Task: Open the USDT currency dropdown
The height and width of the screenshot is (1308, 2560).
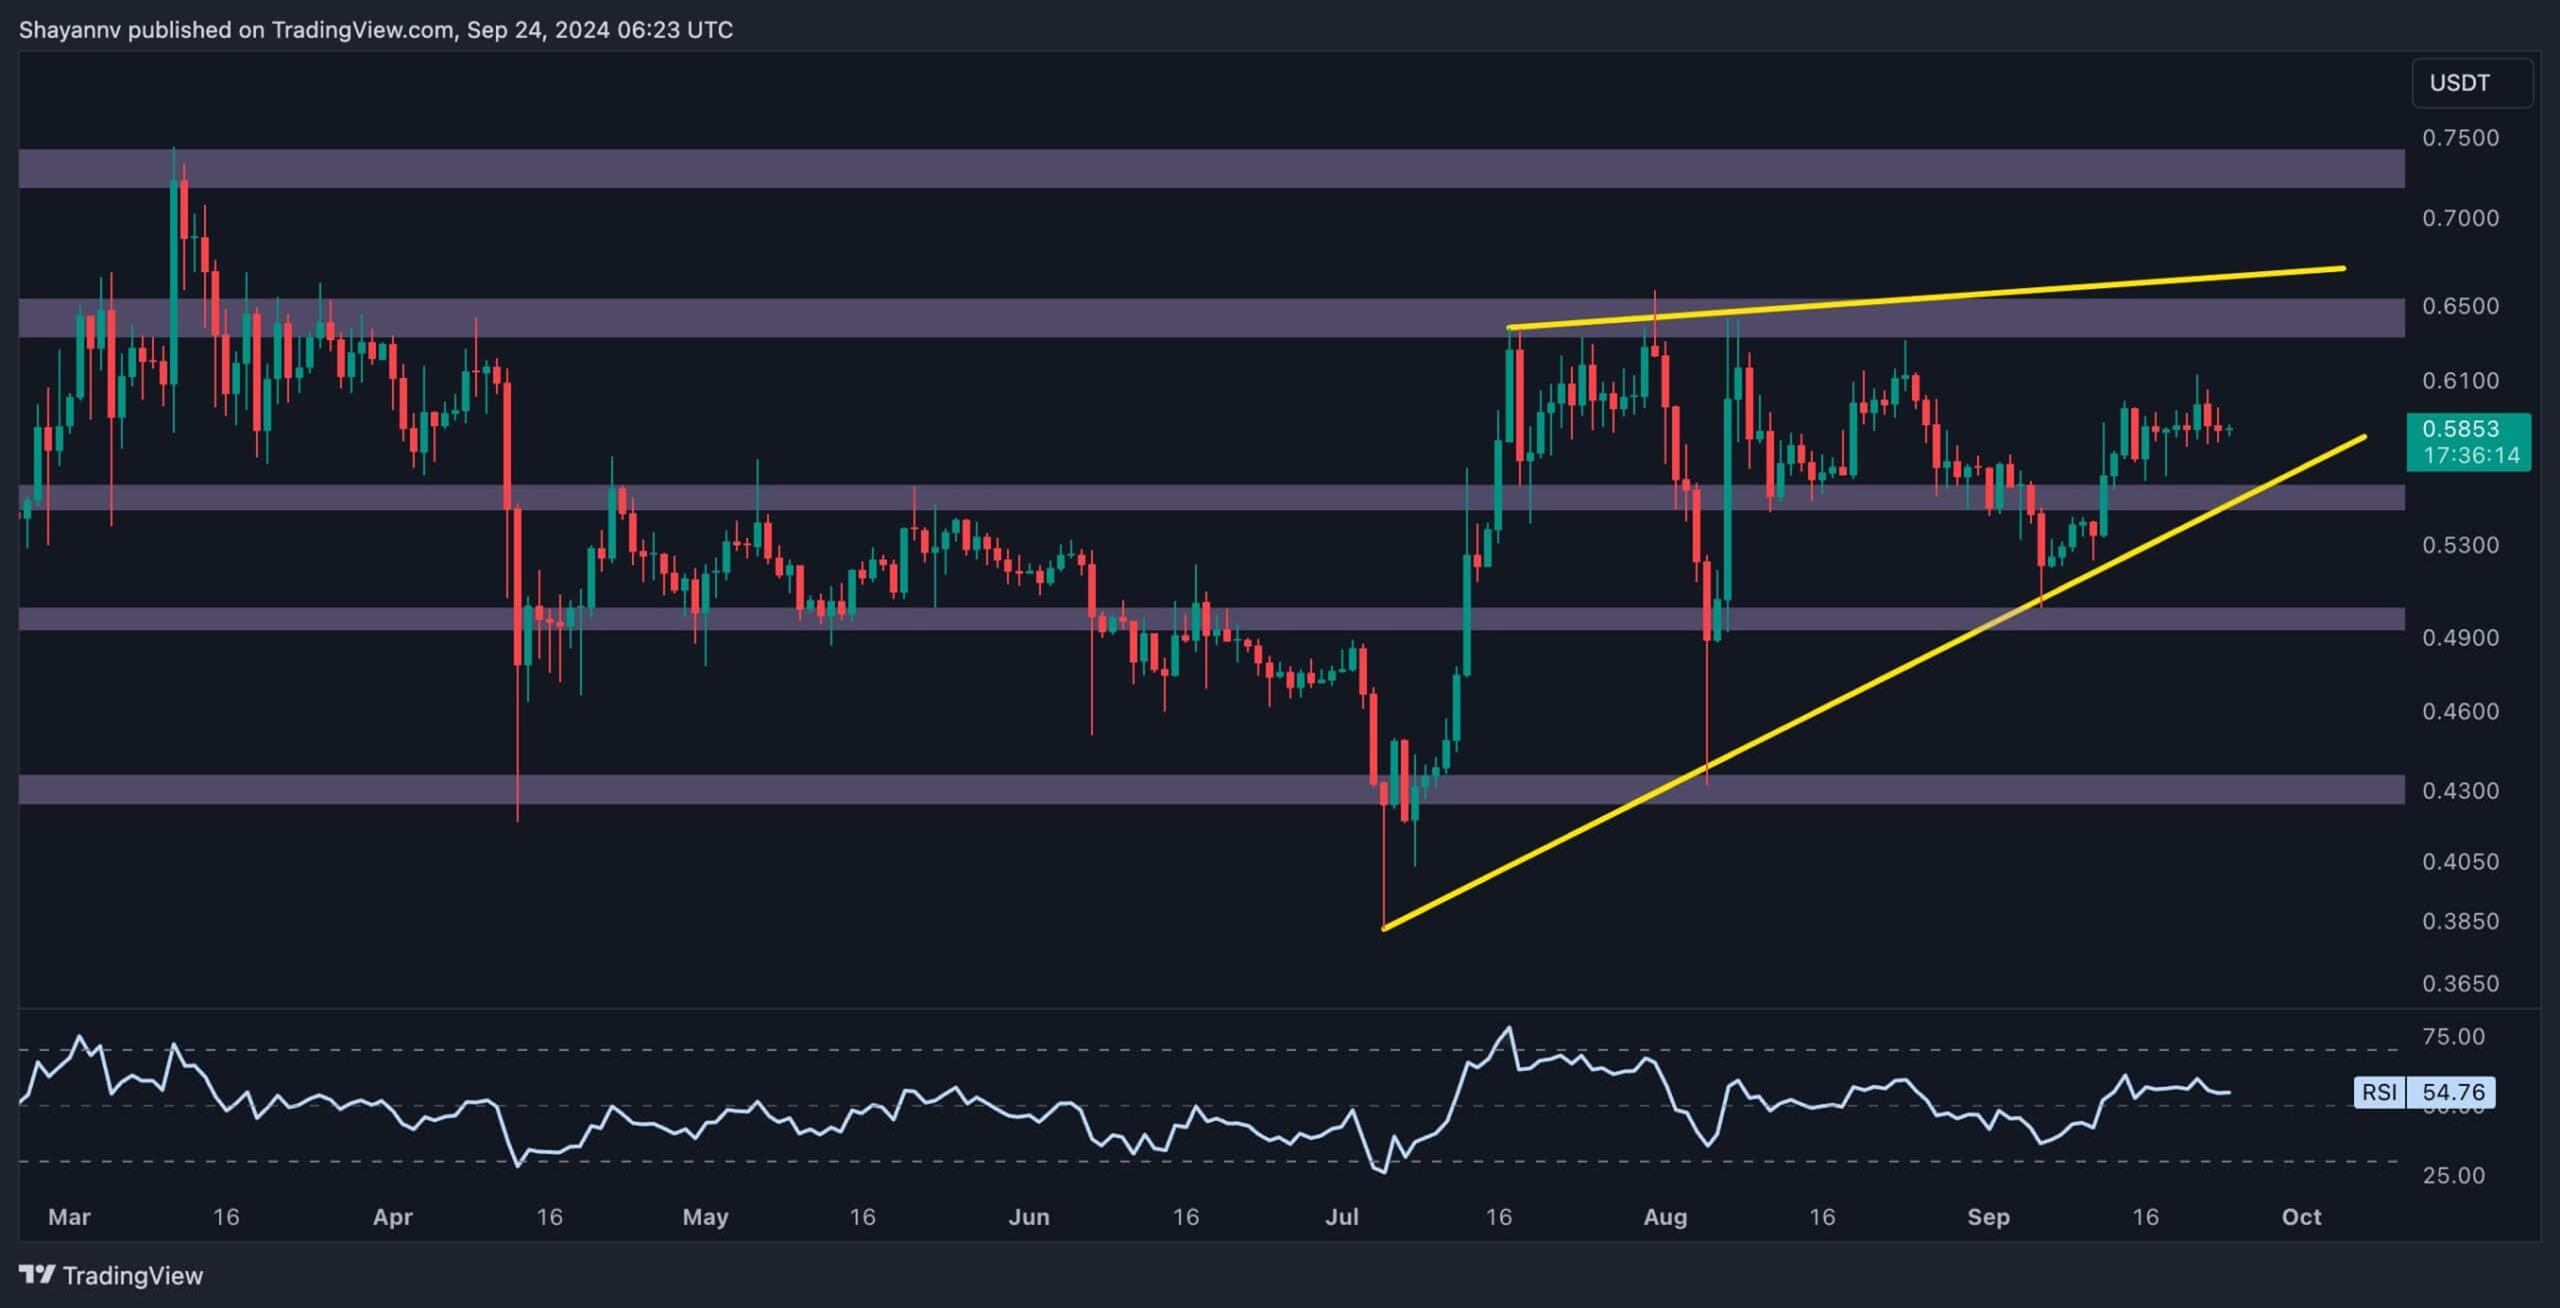Action: 2472,83
